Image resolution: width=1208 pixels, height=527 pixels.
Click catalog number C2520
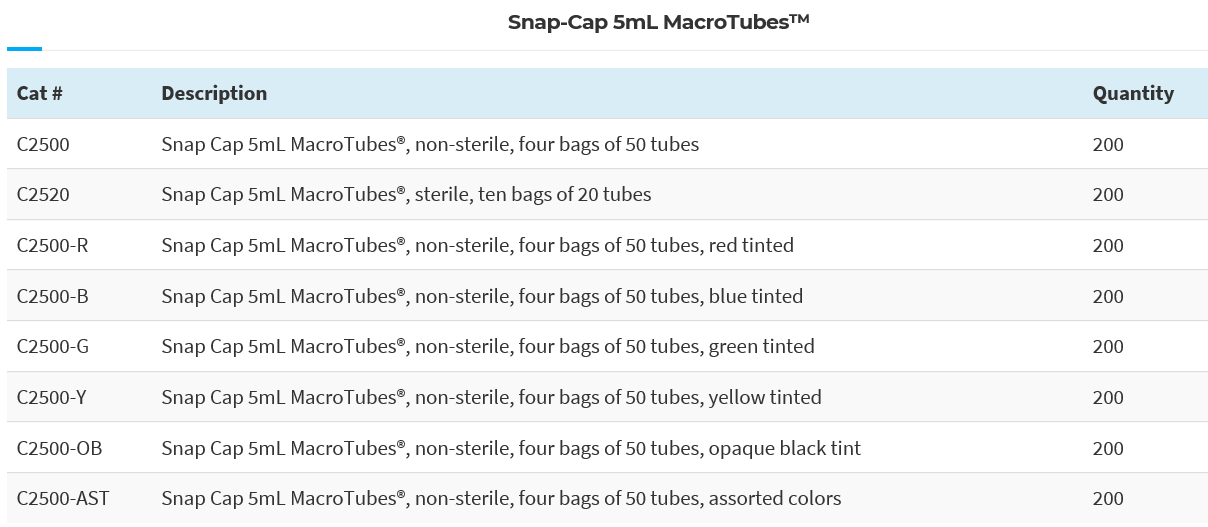pos(43,195)
